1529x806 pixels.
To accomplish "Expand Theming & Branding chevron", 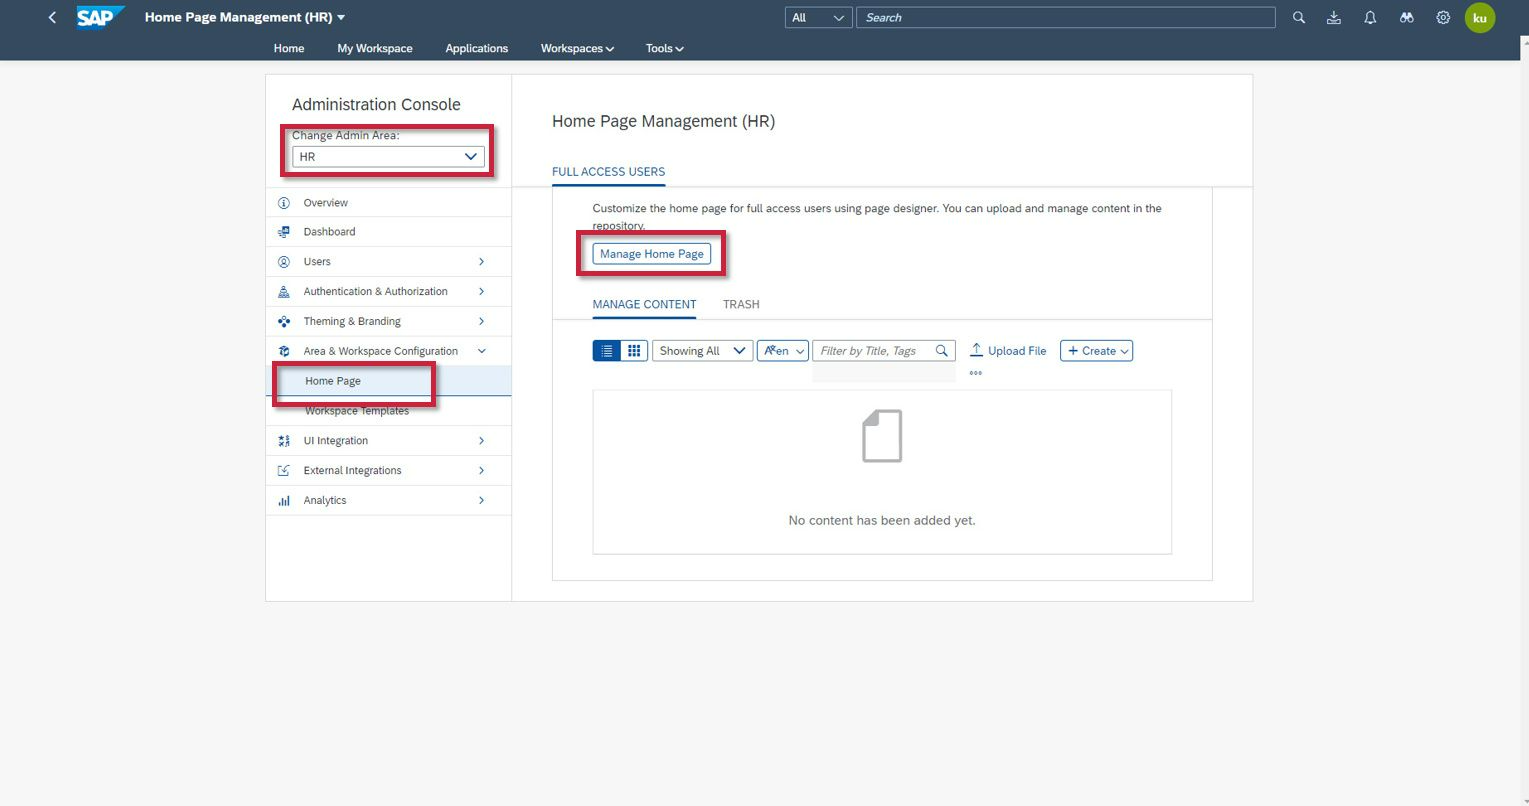I will (x=481, y=322).
